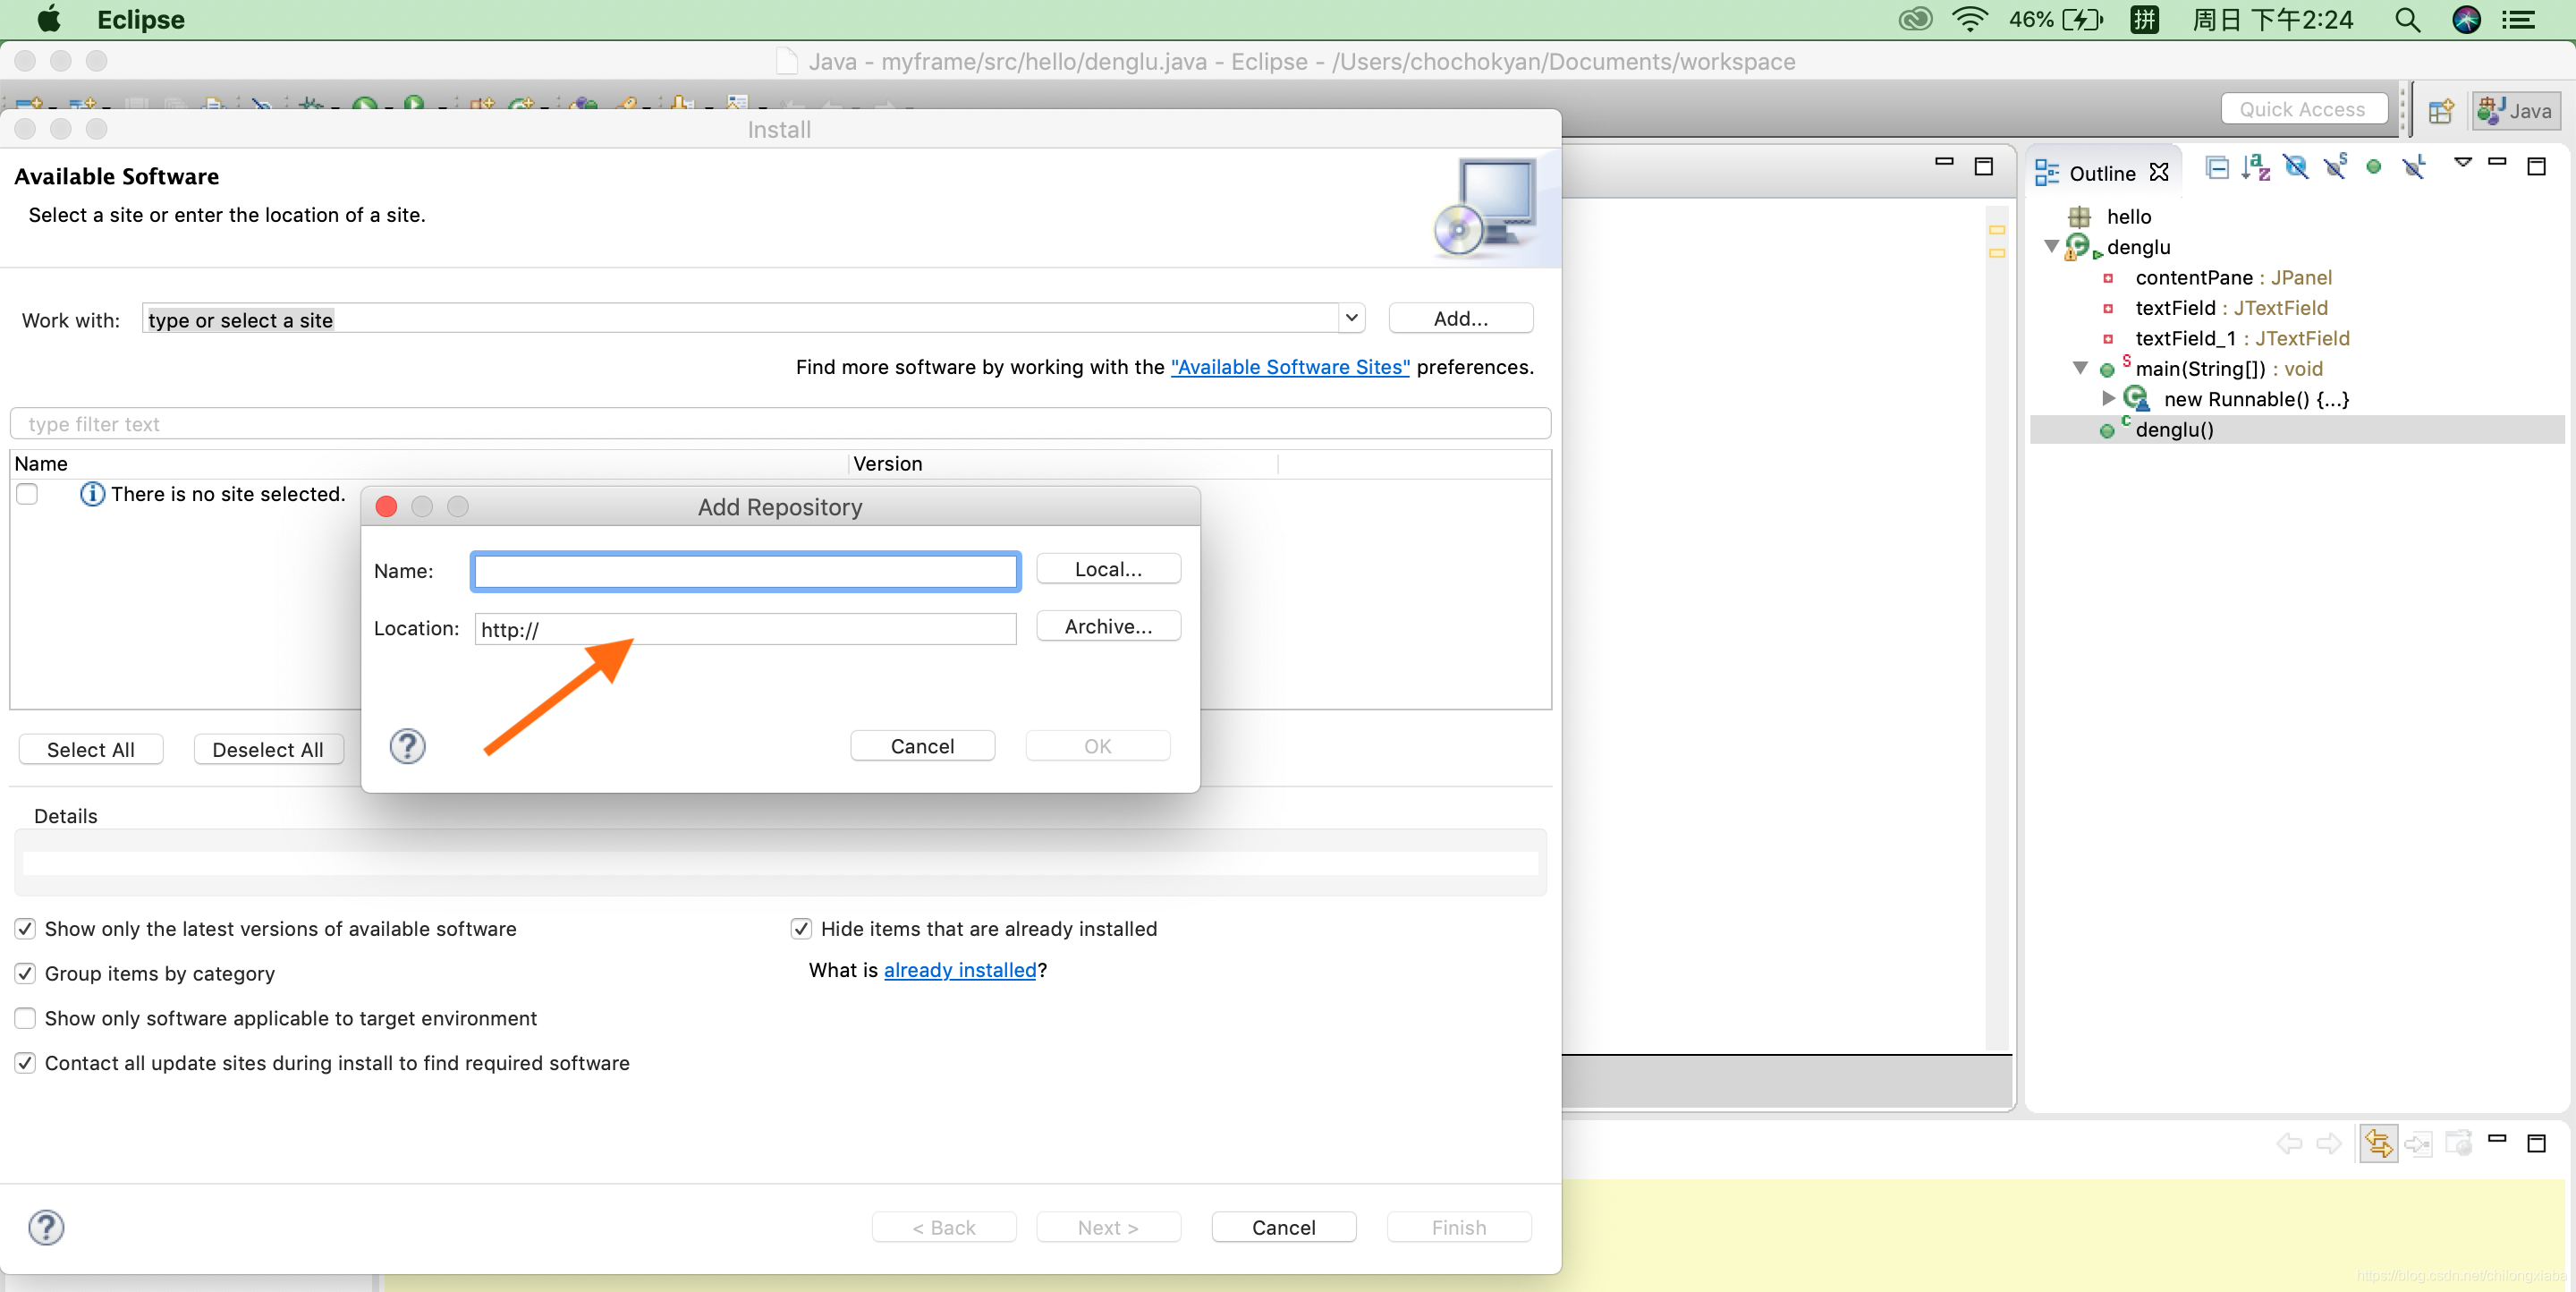Close the Outline tab with X
This screenshot has height=1292, width=2576.
2159,173
